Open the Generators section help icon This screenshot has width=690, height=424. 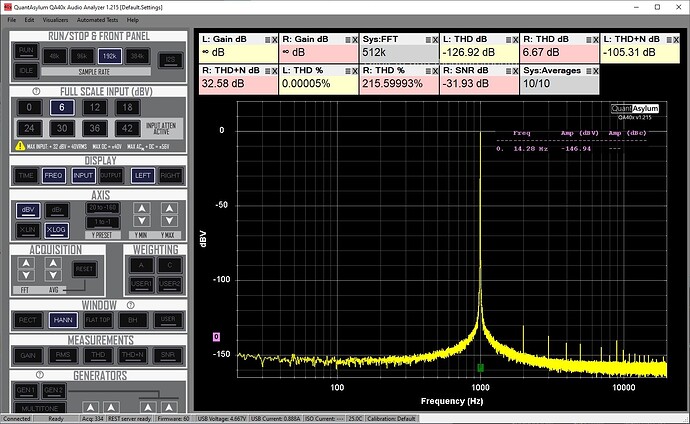(x=40, y=375)
